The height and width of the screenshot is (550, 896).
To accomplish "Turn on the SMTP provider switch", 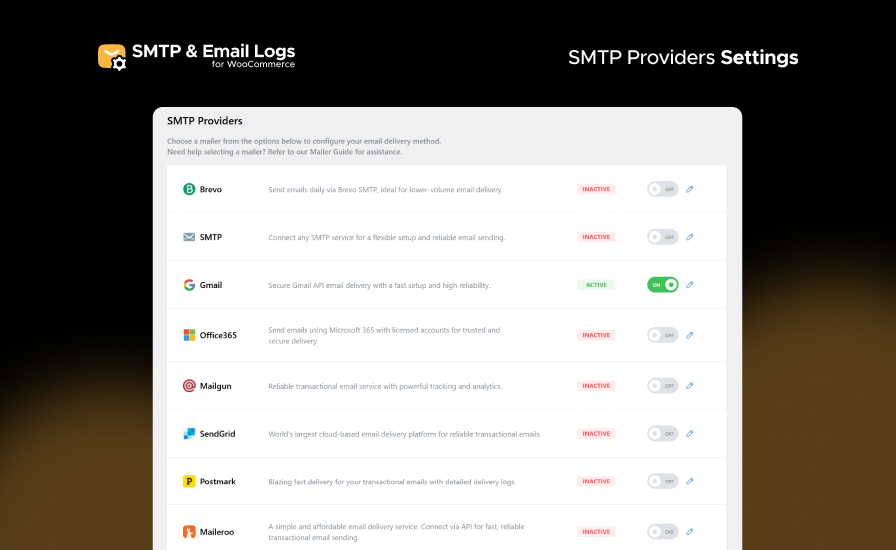I will (x=663, y=237).
